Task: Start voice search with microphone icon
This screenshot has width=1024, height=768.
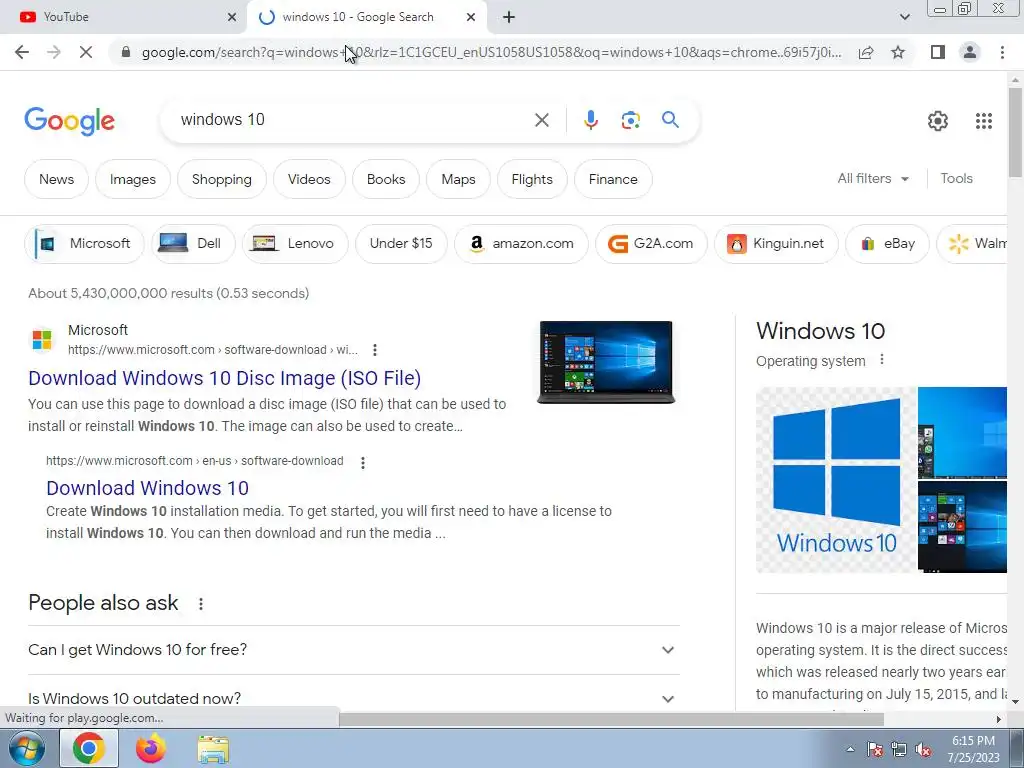Action: click(x=590, y=120)
